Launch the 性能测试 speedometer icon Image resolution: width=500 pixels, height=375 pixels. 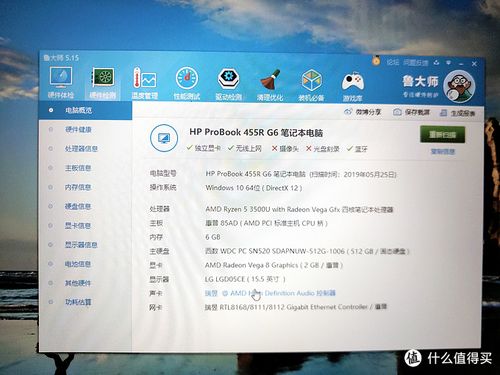point(187,84)
